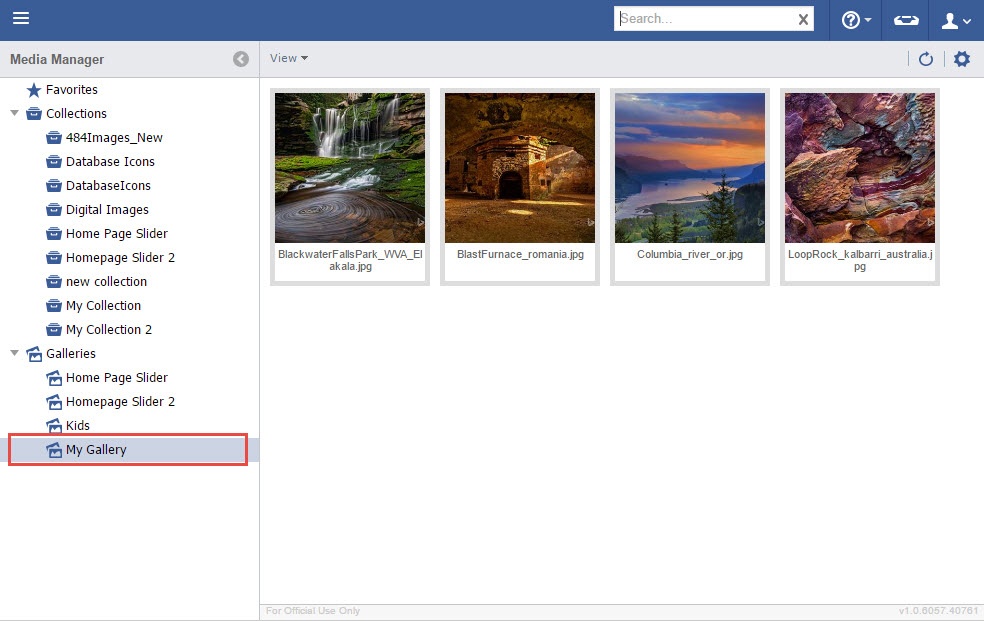Open the help dropdown icon

[855, 20]
